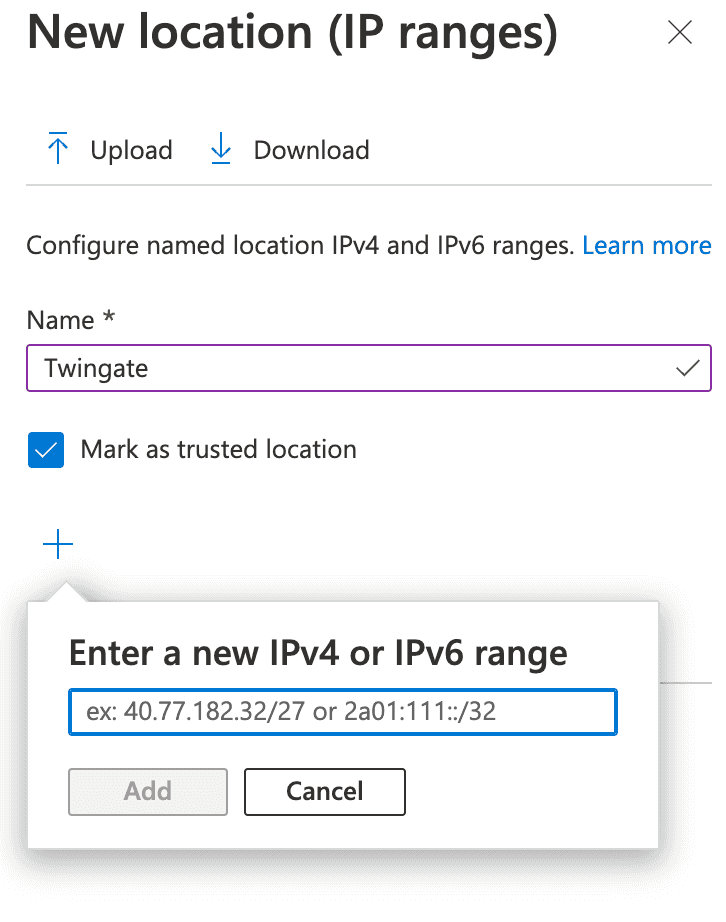This screenshot has height=922, width=726.
Task: Select the Download text label
Action: 311,151
